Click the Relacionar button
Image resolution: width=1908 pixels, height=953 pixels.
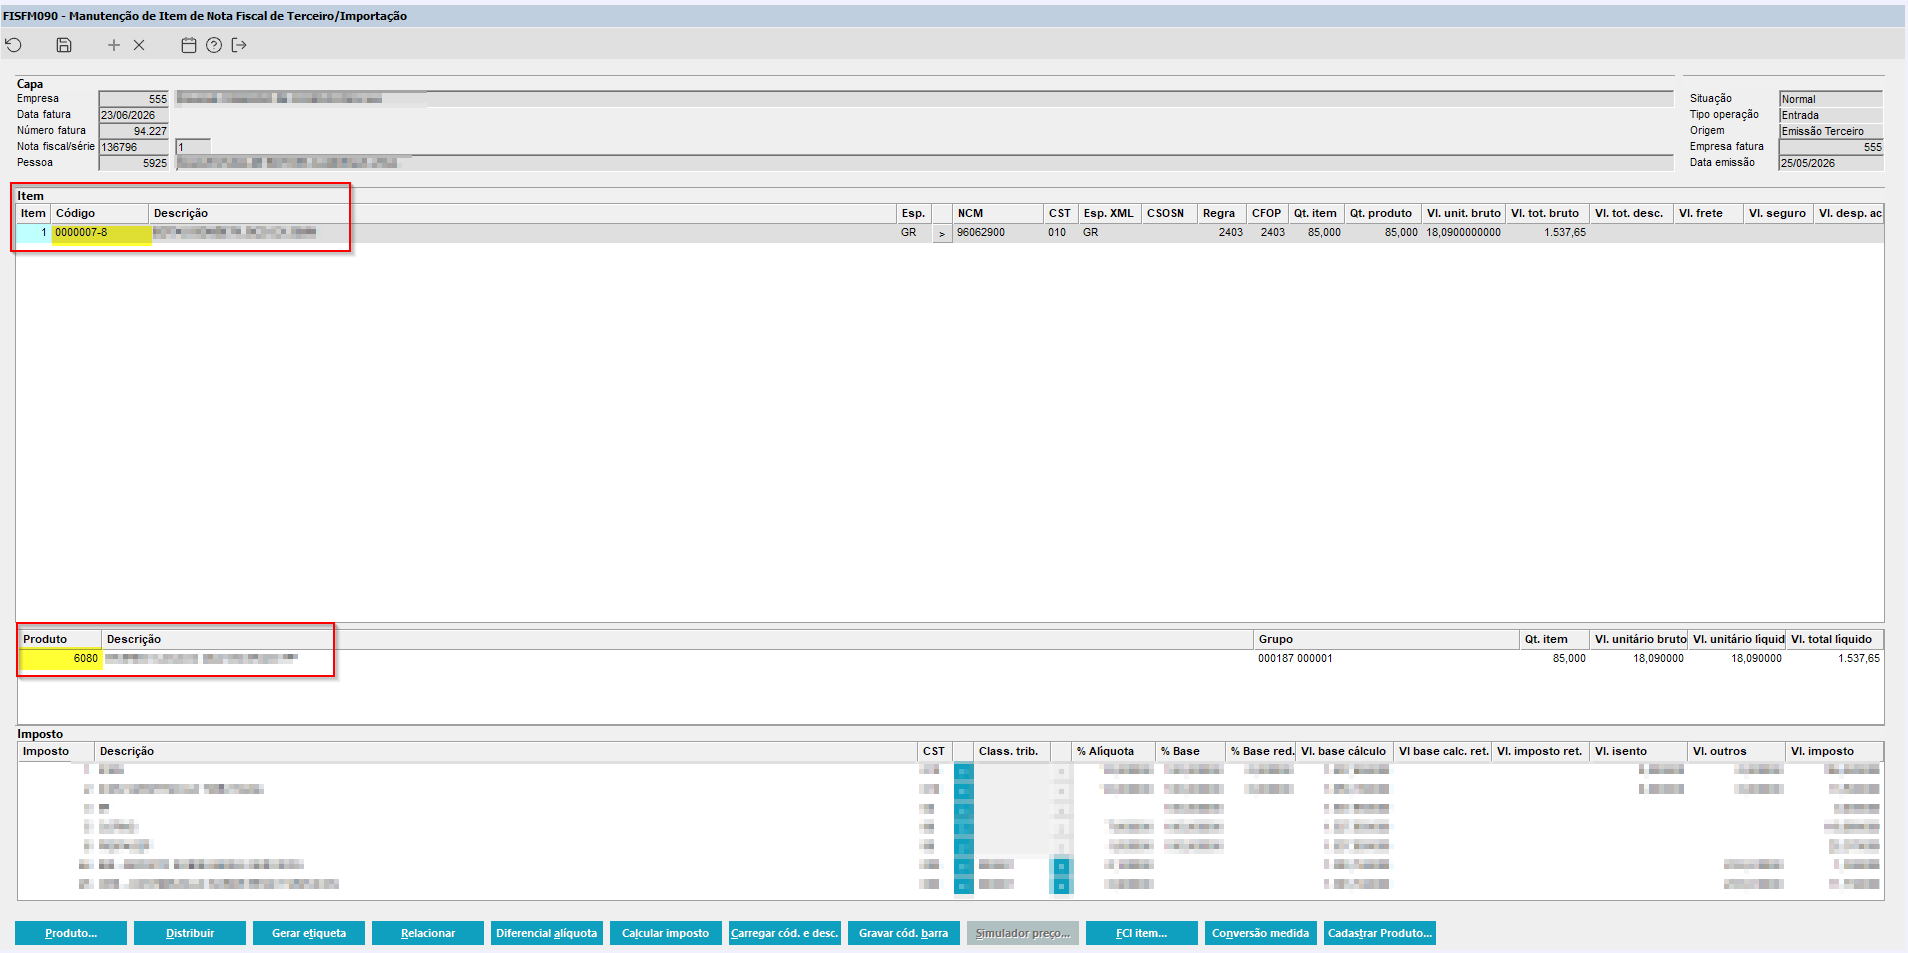click(x=428, y=933)
